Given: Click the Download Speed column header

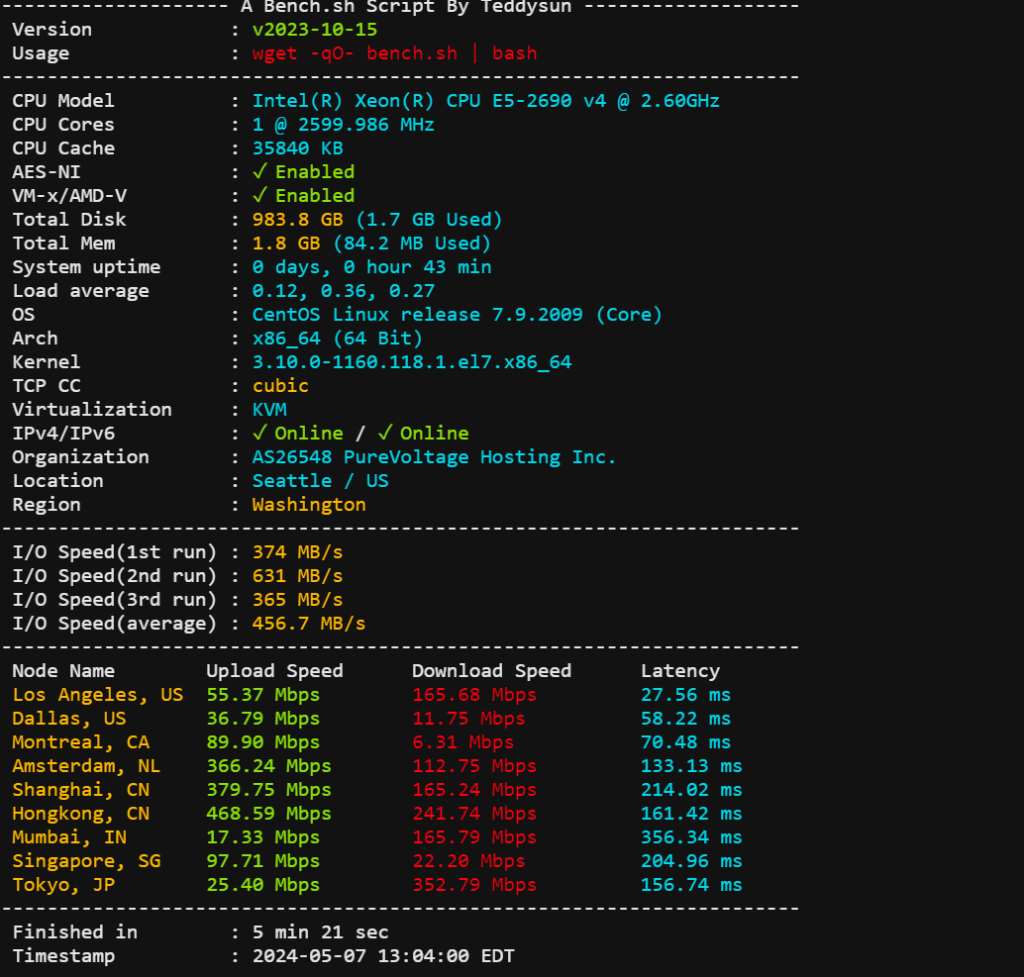Looking at the screenshot, I should [x=491, y=671].
